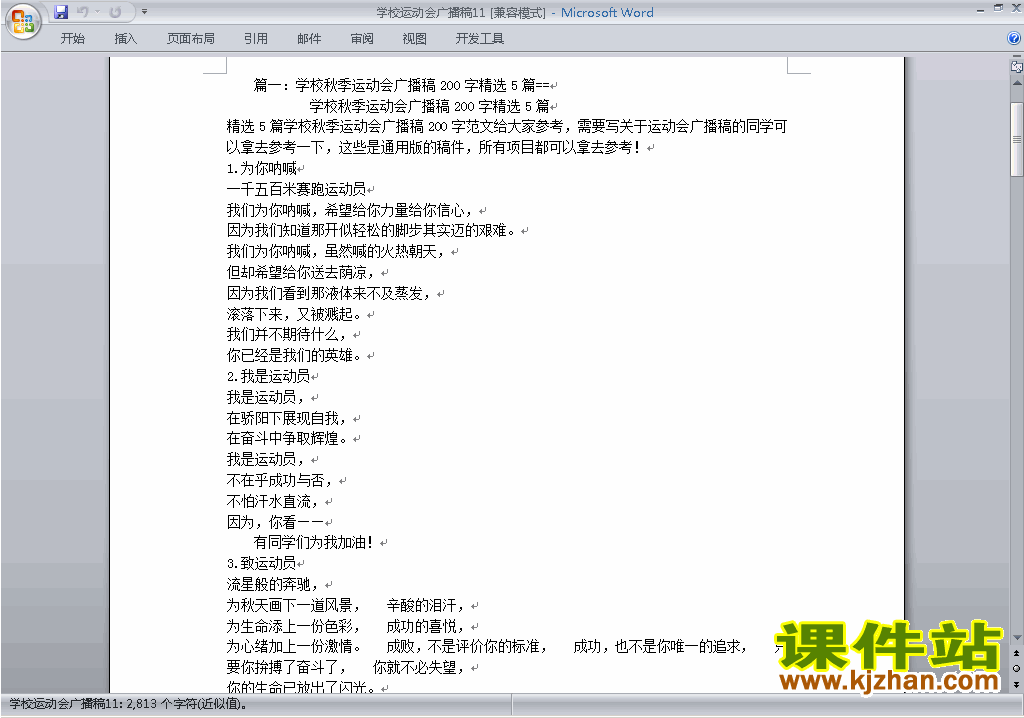The height and width of the screenshot is (718, 1024).
Task: Click the text '辛酸的泪汗,'
Action: click(x=425, y=606)
